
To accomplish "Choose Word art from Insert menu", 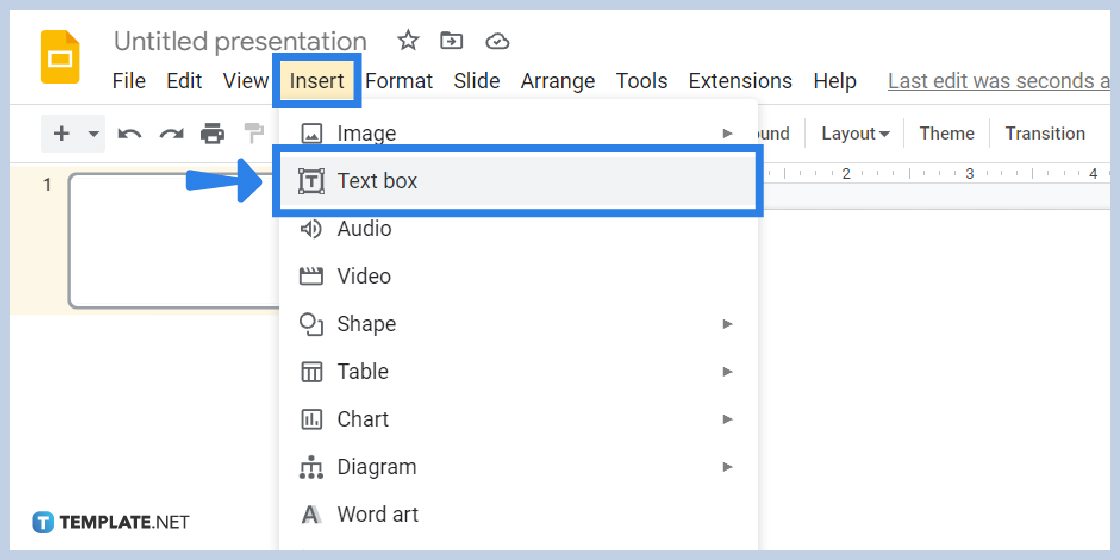I will point(518,514).
